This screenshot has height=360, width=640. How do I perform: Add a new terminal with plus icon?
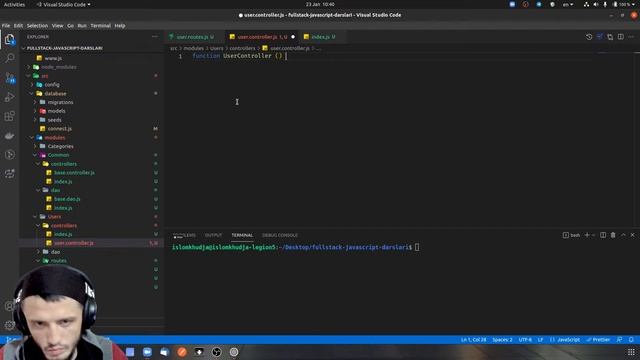(587, 235)
